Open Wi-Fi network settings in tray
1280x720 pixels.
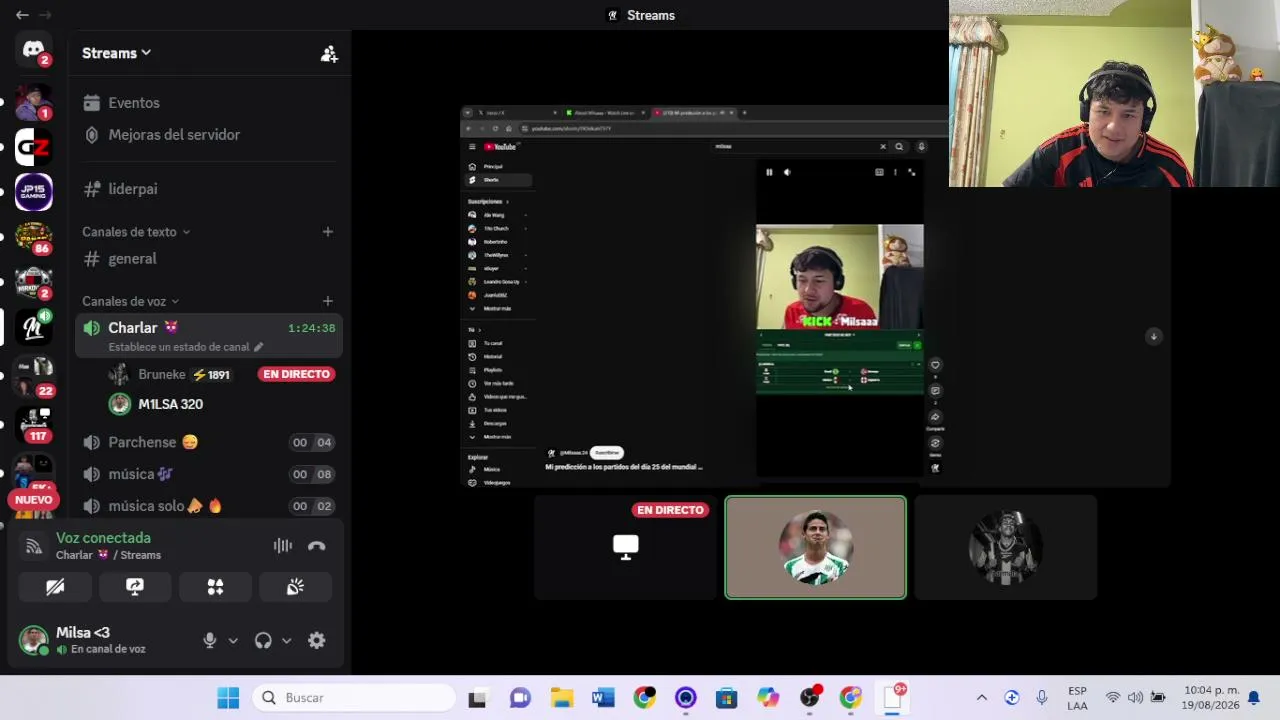(1113, 698)
